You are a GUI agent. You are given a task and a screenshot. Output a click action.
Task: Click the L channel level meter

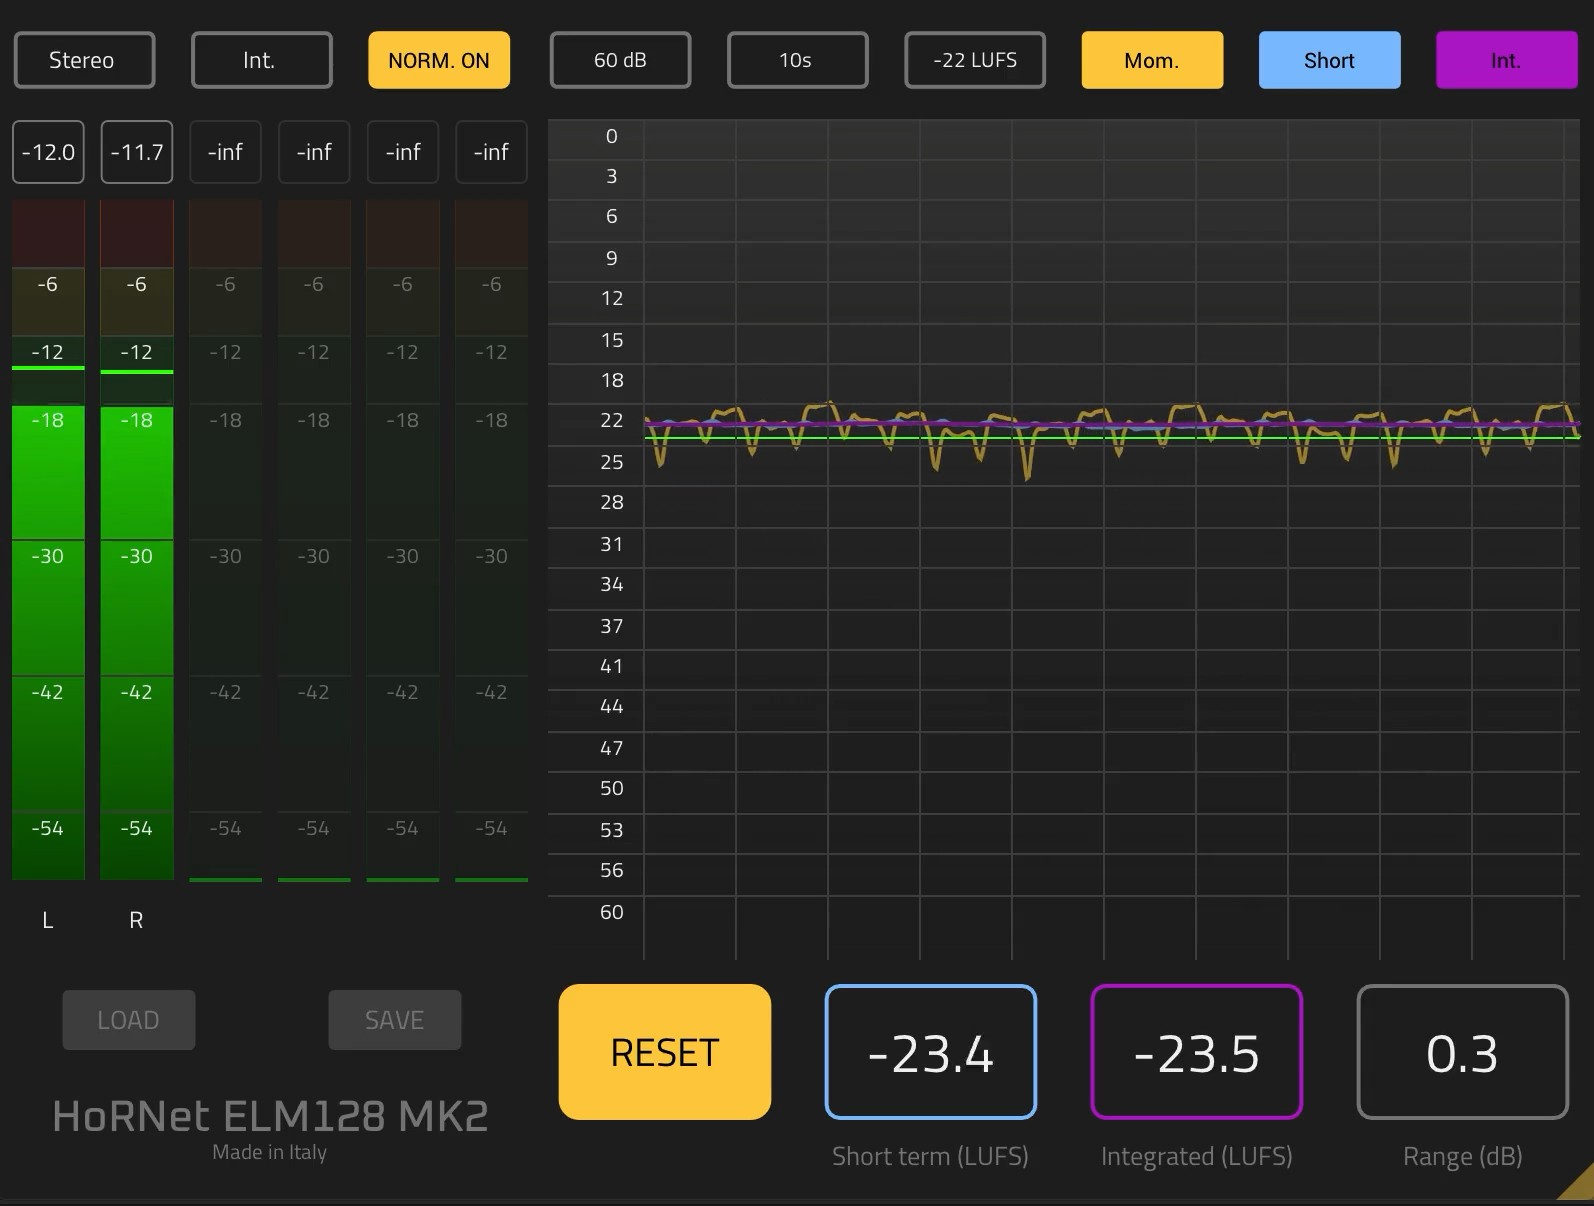48,540
